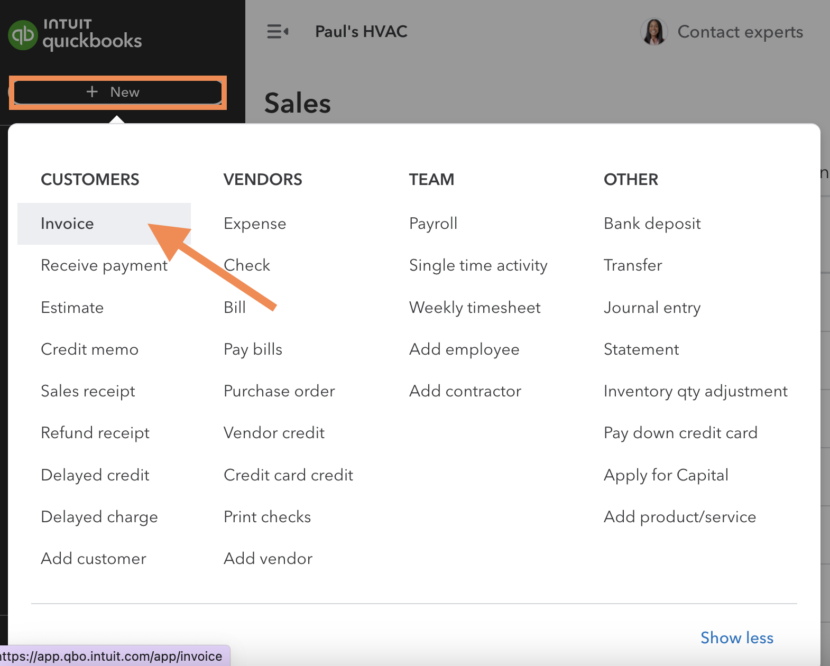Viewport: 830px width, 666px height.
Task: Open the Estimate creation screen
Action: tap(71, 307)
